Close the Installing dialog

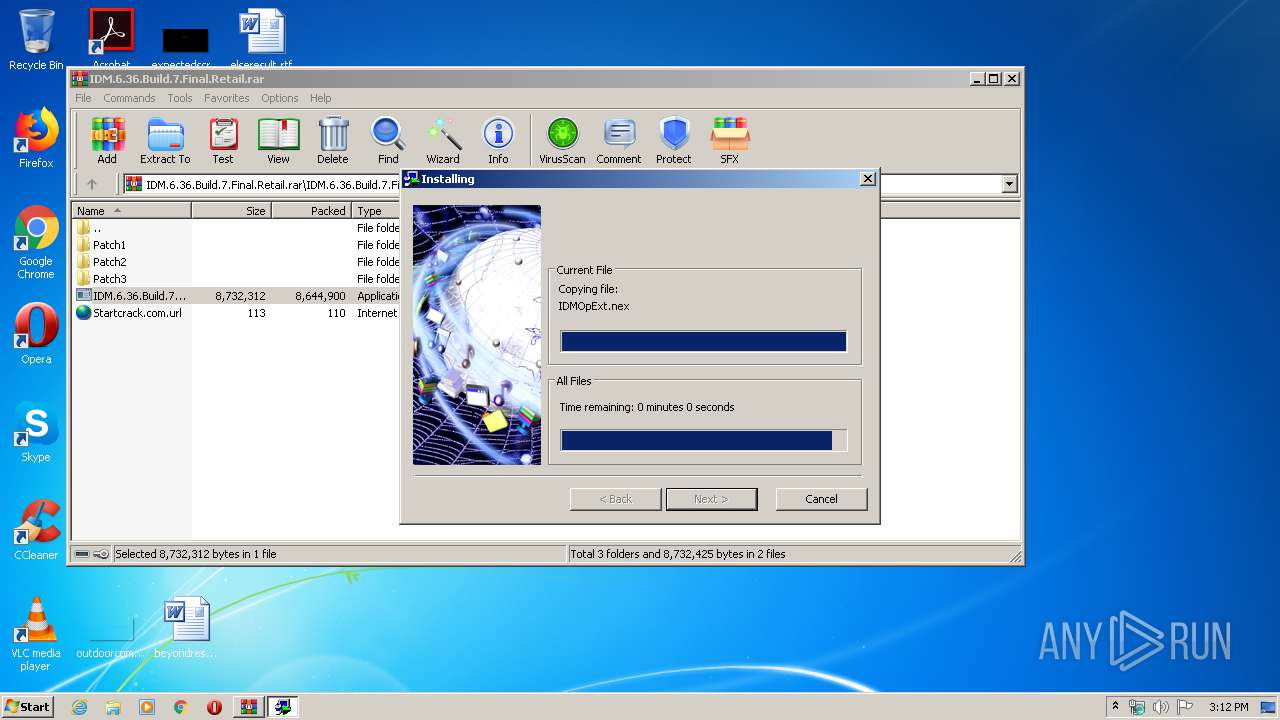pyautogui.click(x=868, y=179)
